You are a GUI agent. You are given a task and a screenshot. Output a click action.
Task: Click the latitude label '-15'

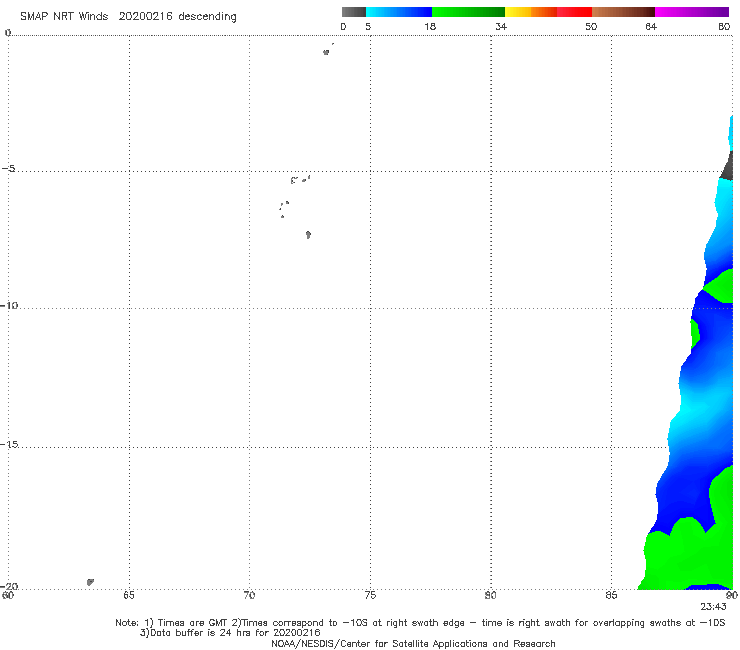pyautogui.click(x=9, y=444)
